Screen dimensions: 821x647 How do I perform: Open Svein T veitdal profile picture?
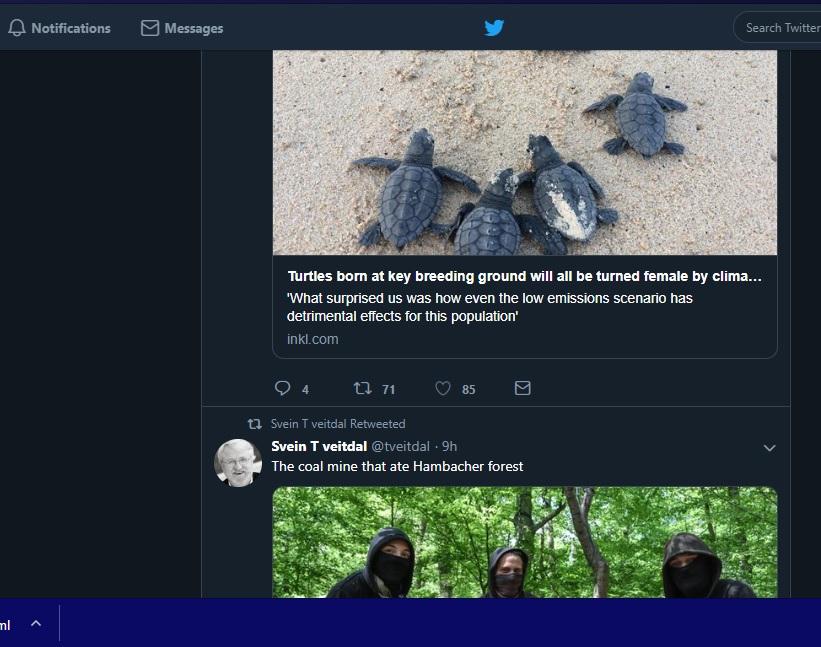pyautogui.click(x=238, y=463)
